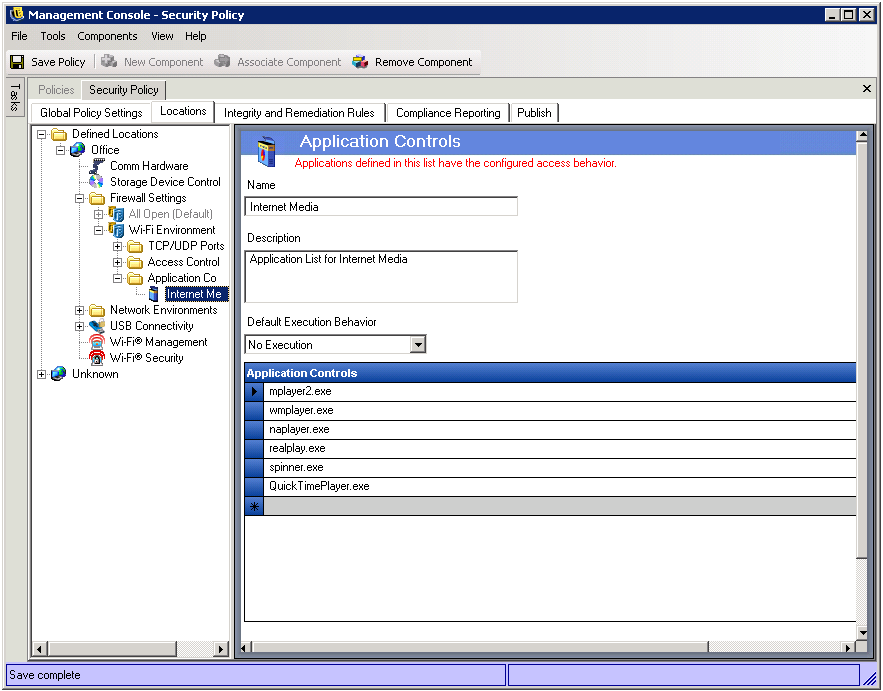Screen dimensions: 883x691
Task: Open the Help menu
Action: click(x=195, y=36)
